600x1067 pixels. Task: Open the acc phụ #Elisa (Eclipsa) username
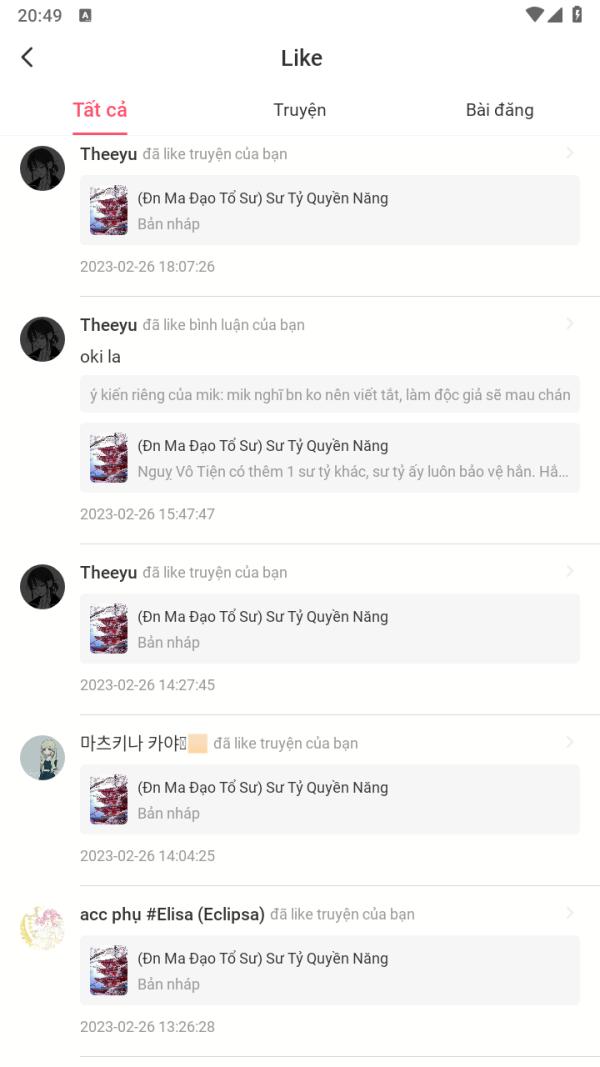point(172,914)
